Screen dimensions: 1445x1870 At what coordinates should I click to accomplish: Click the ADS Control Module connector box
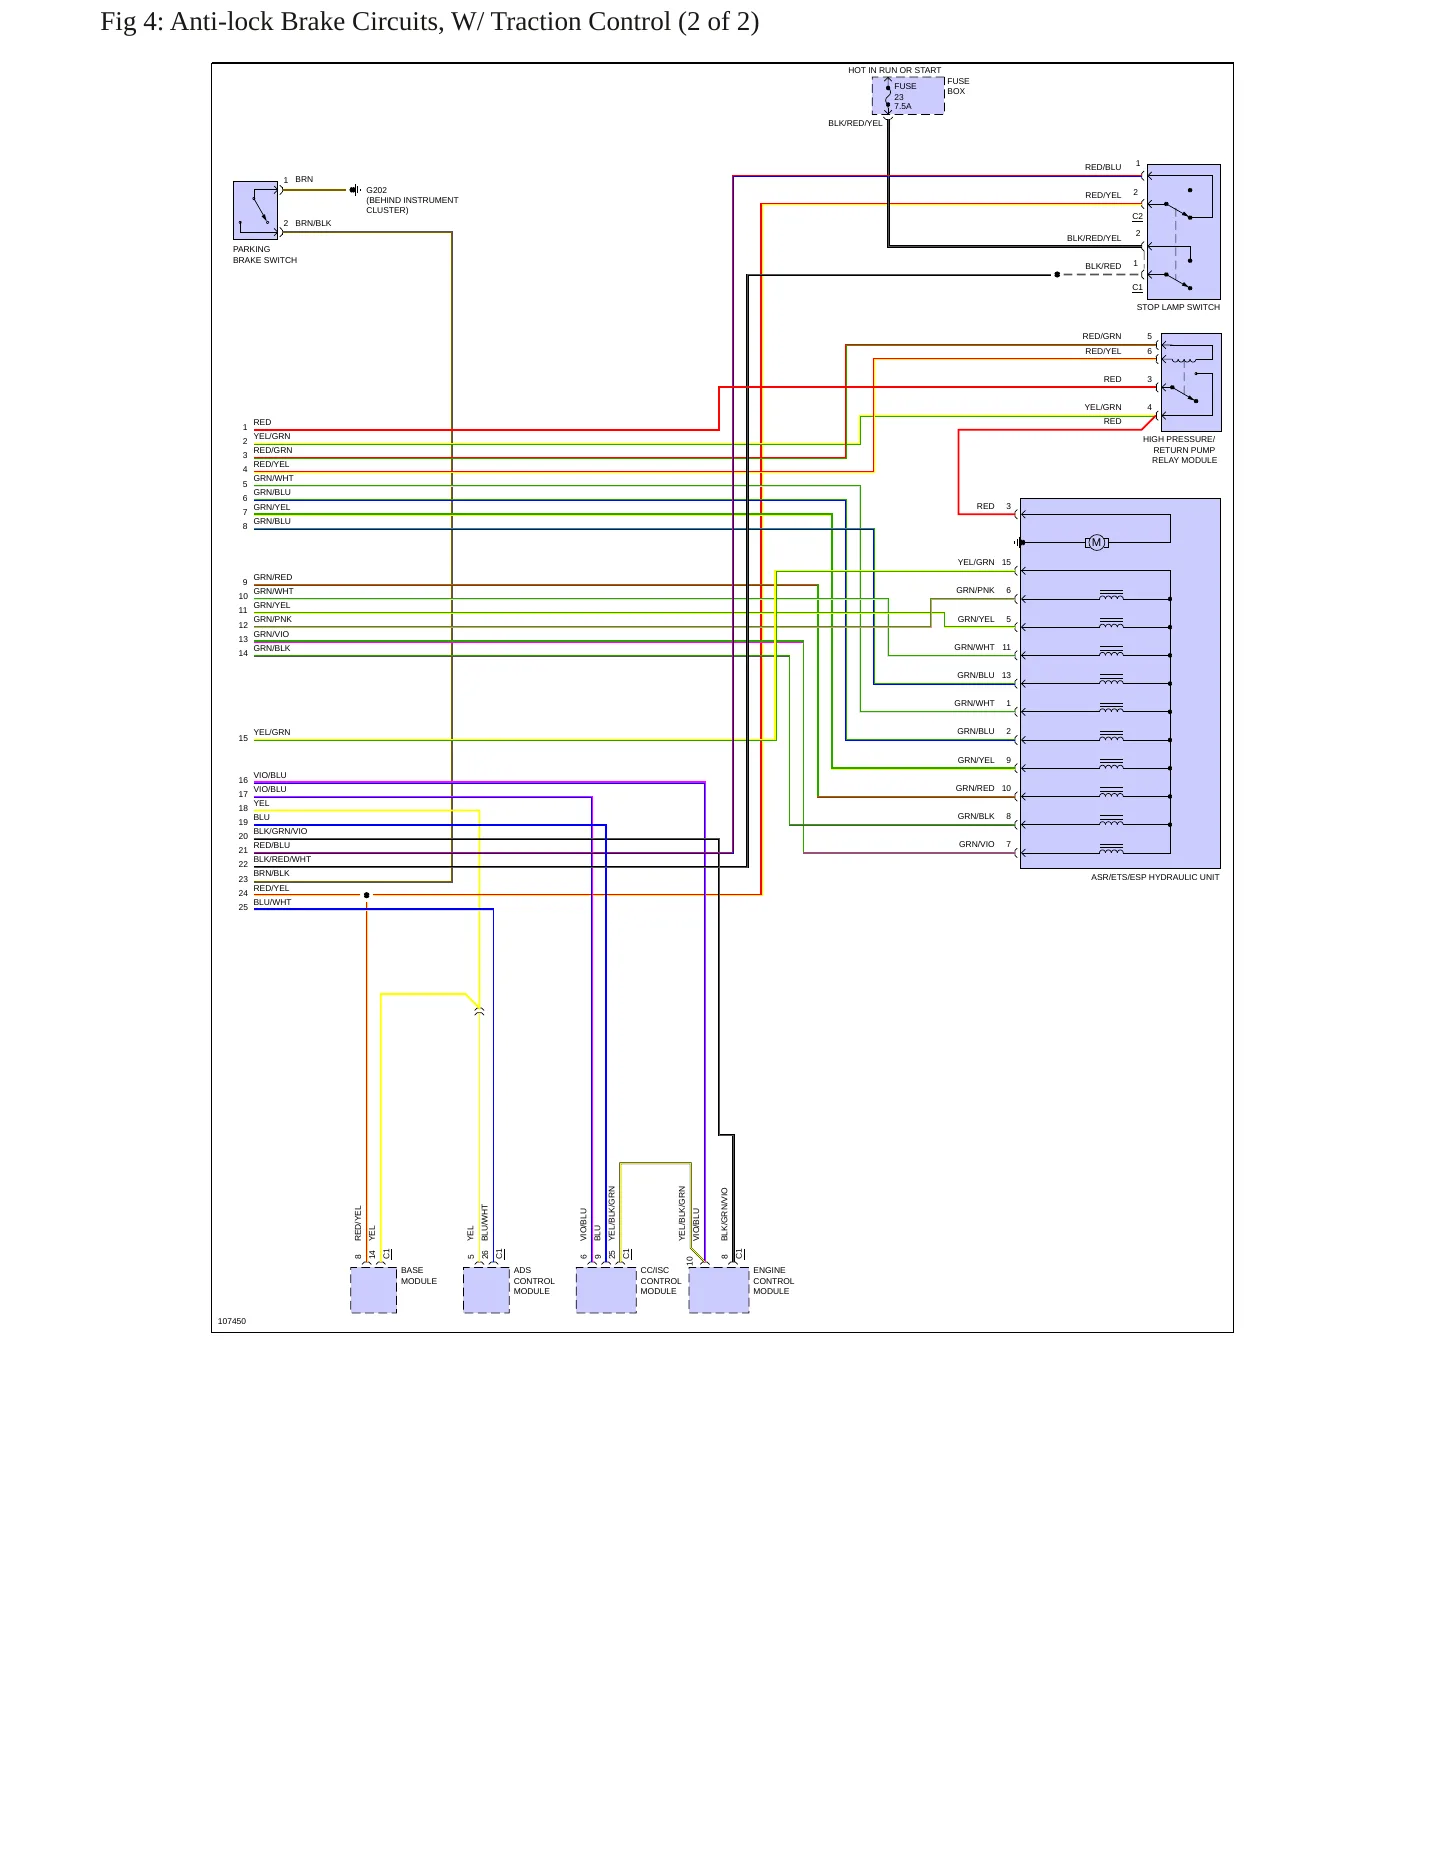click(487, 1290)
